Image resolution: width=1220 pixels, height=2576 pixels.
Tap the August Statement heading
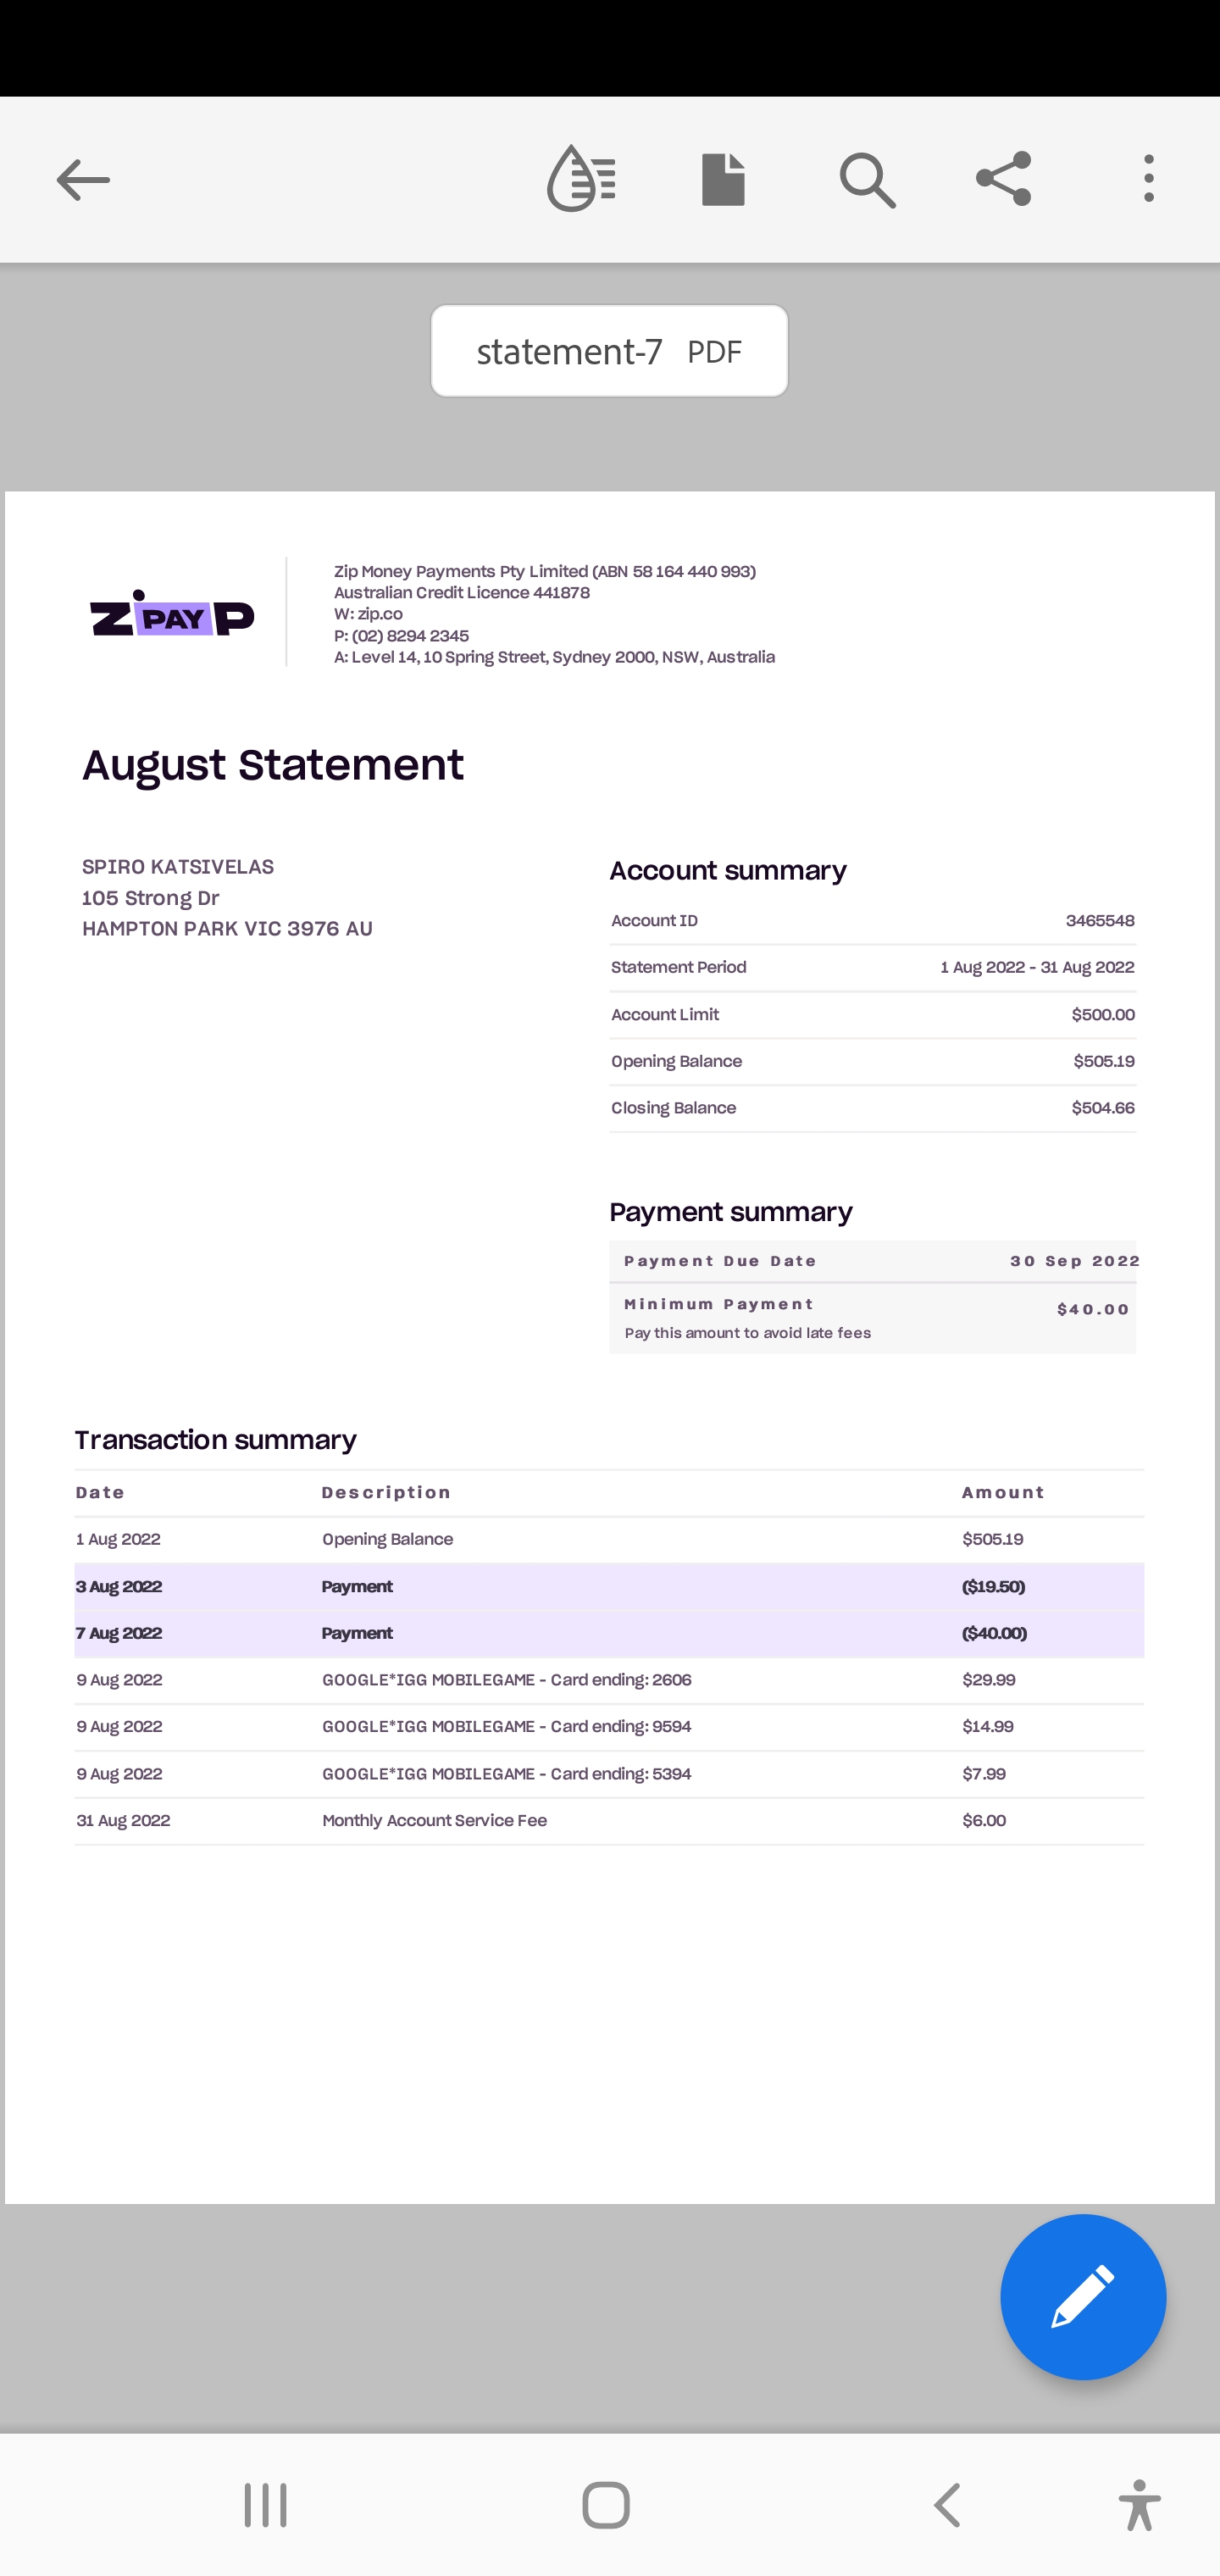point(273,766)
